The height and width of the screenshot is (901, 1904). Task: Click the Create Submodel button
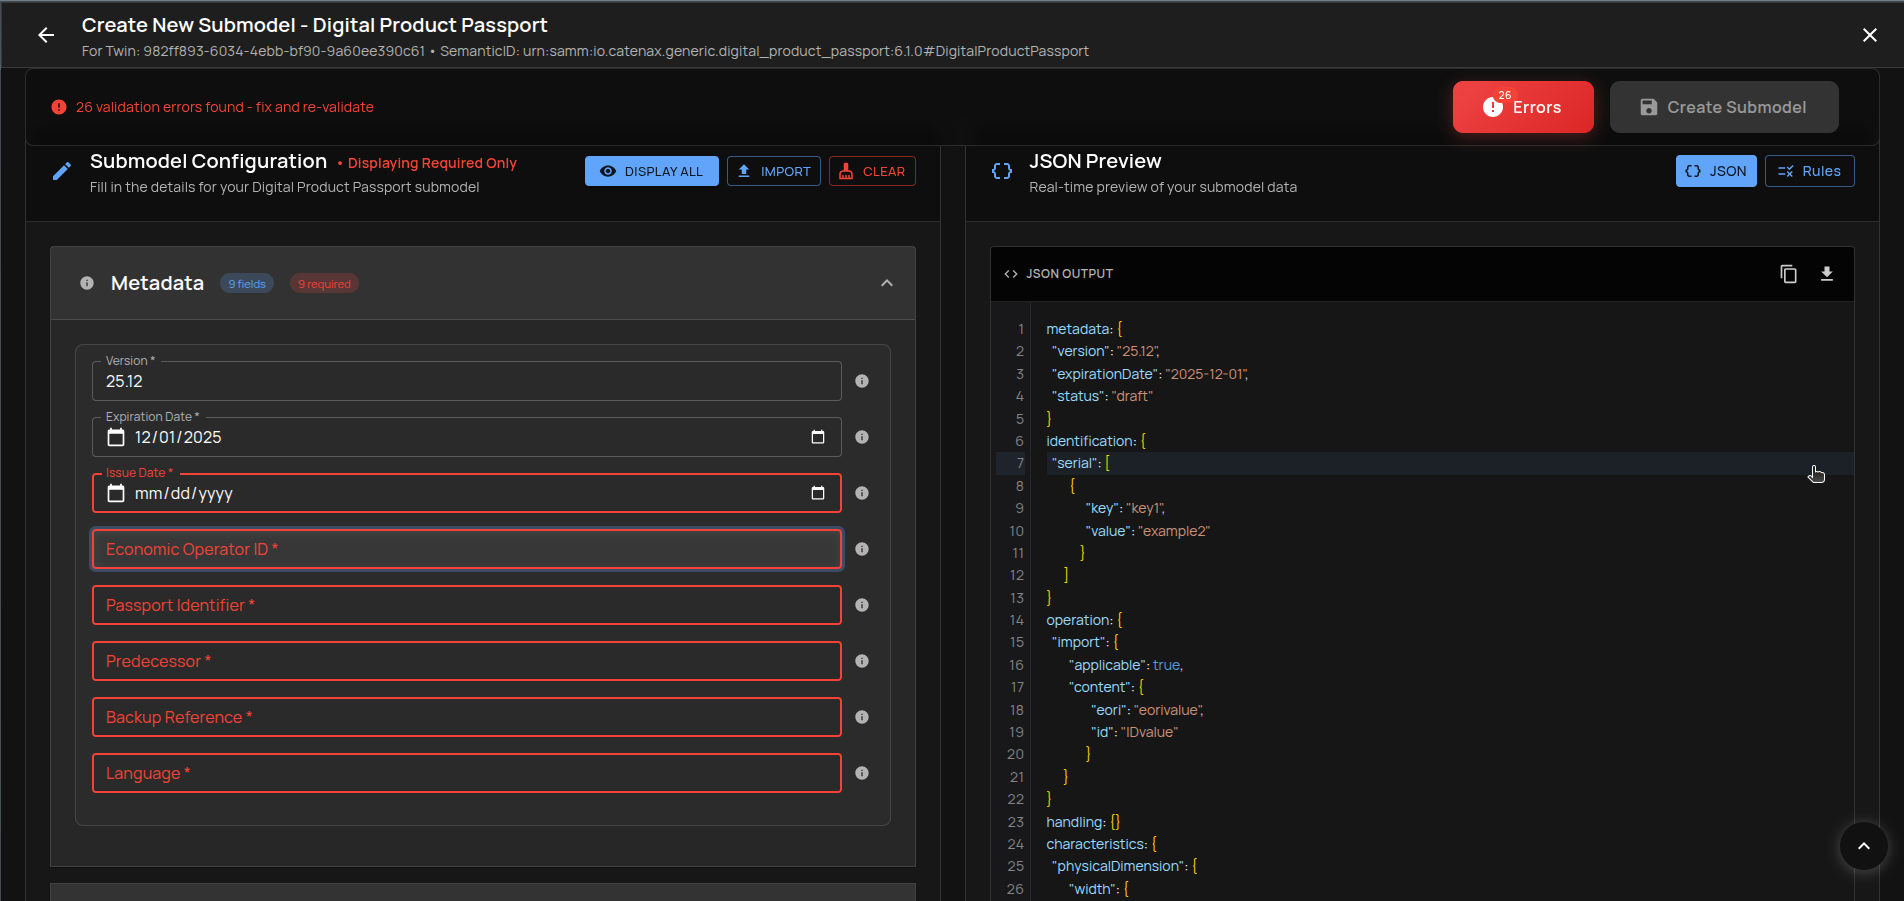(x=1723, y=107)
